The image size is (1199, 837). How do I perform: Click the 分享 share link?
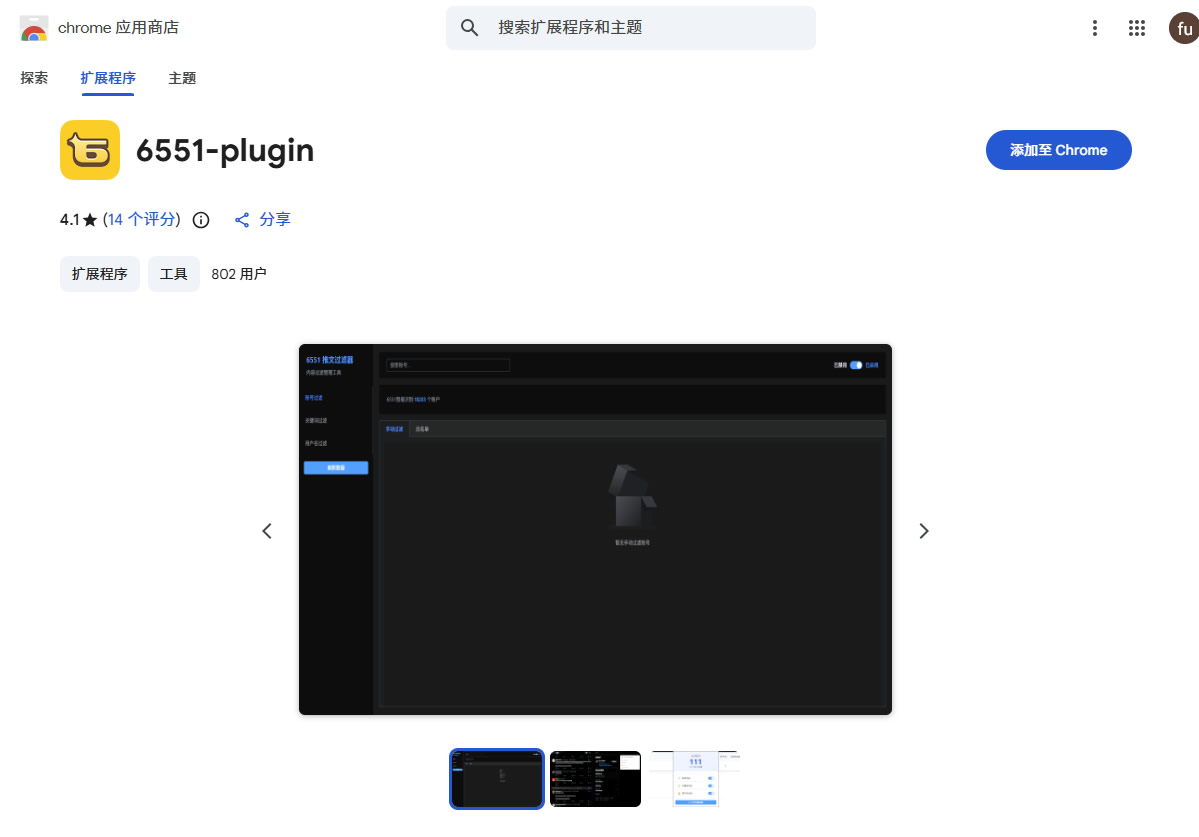click(262, 220)
